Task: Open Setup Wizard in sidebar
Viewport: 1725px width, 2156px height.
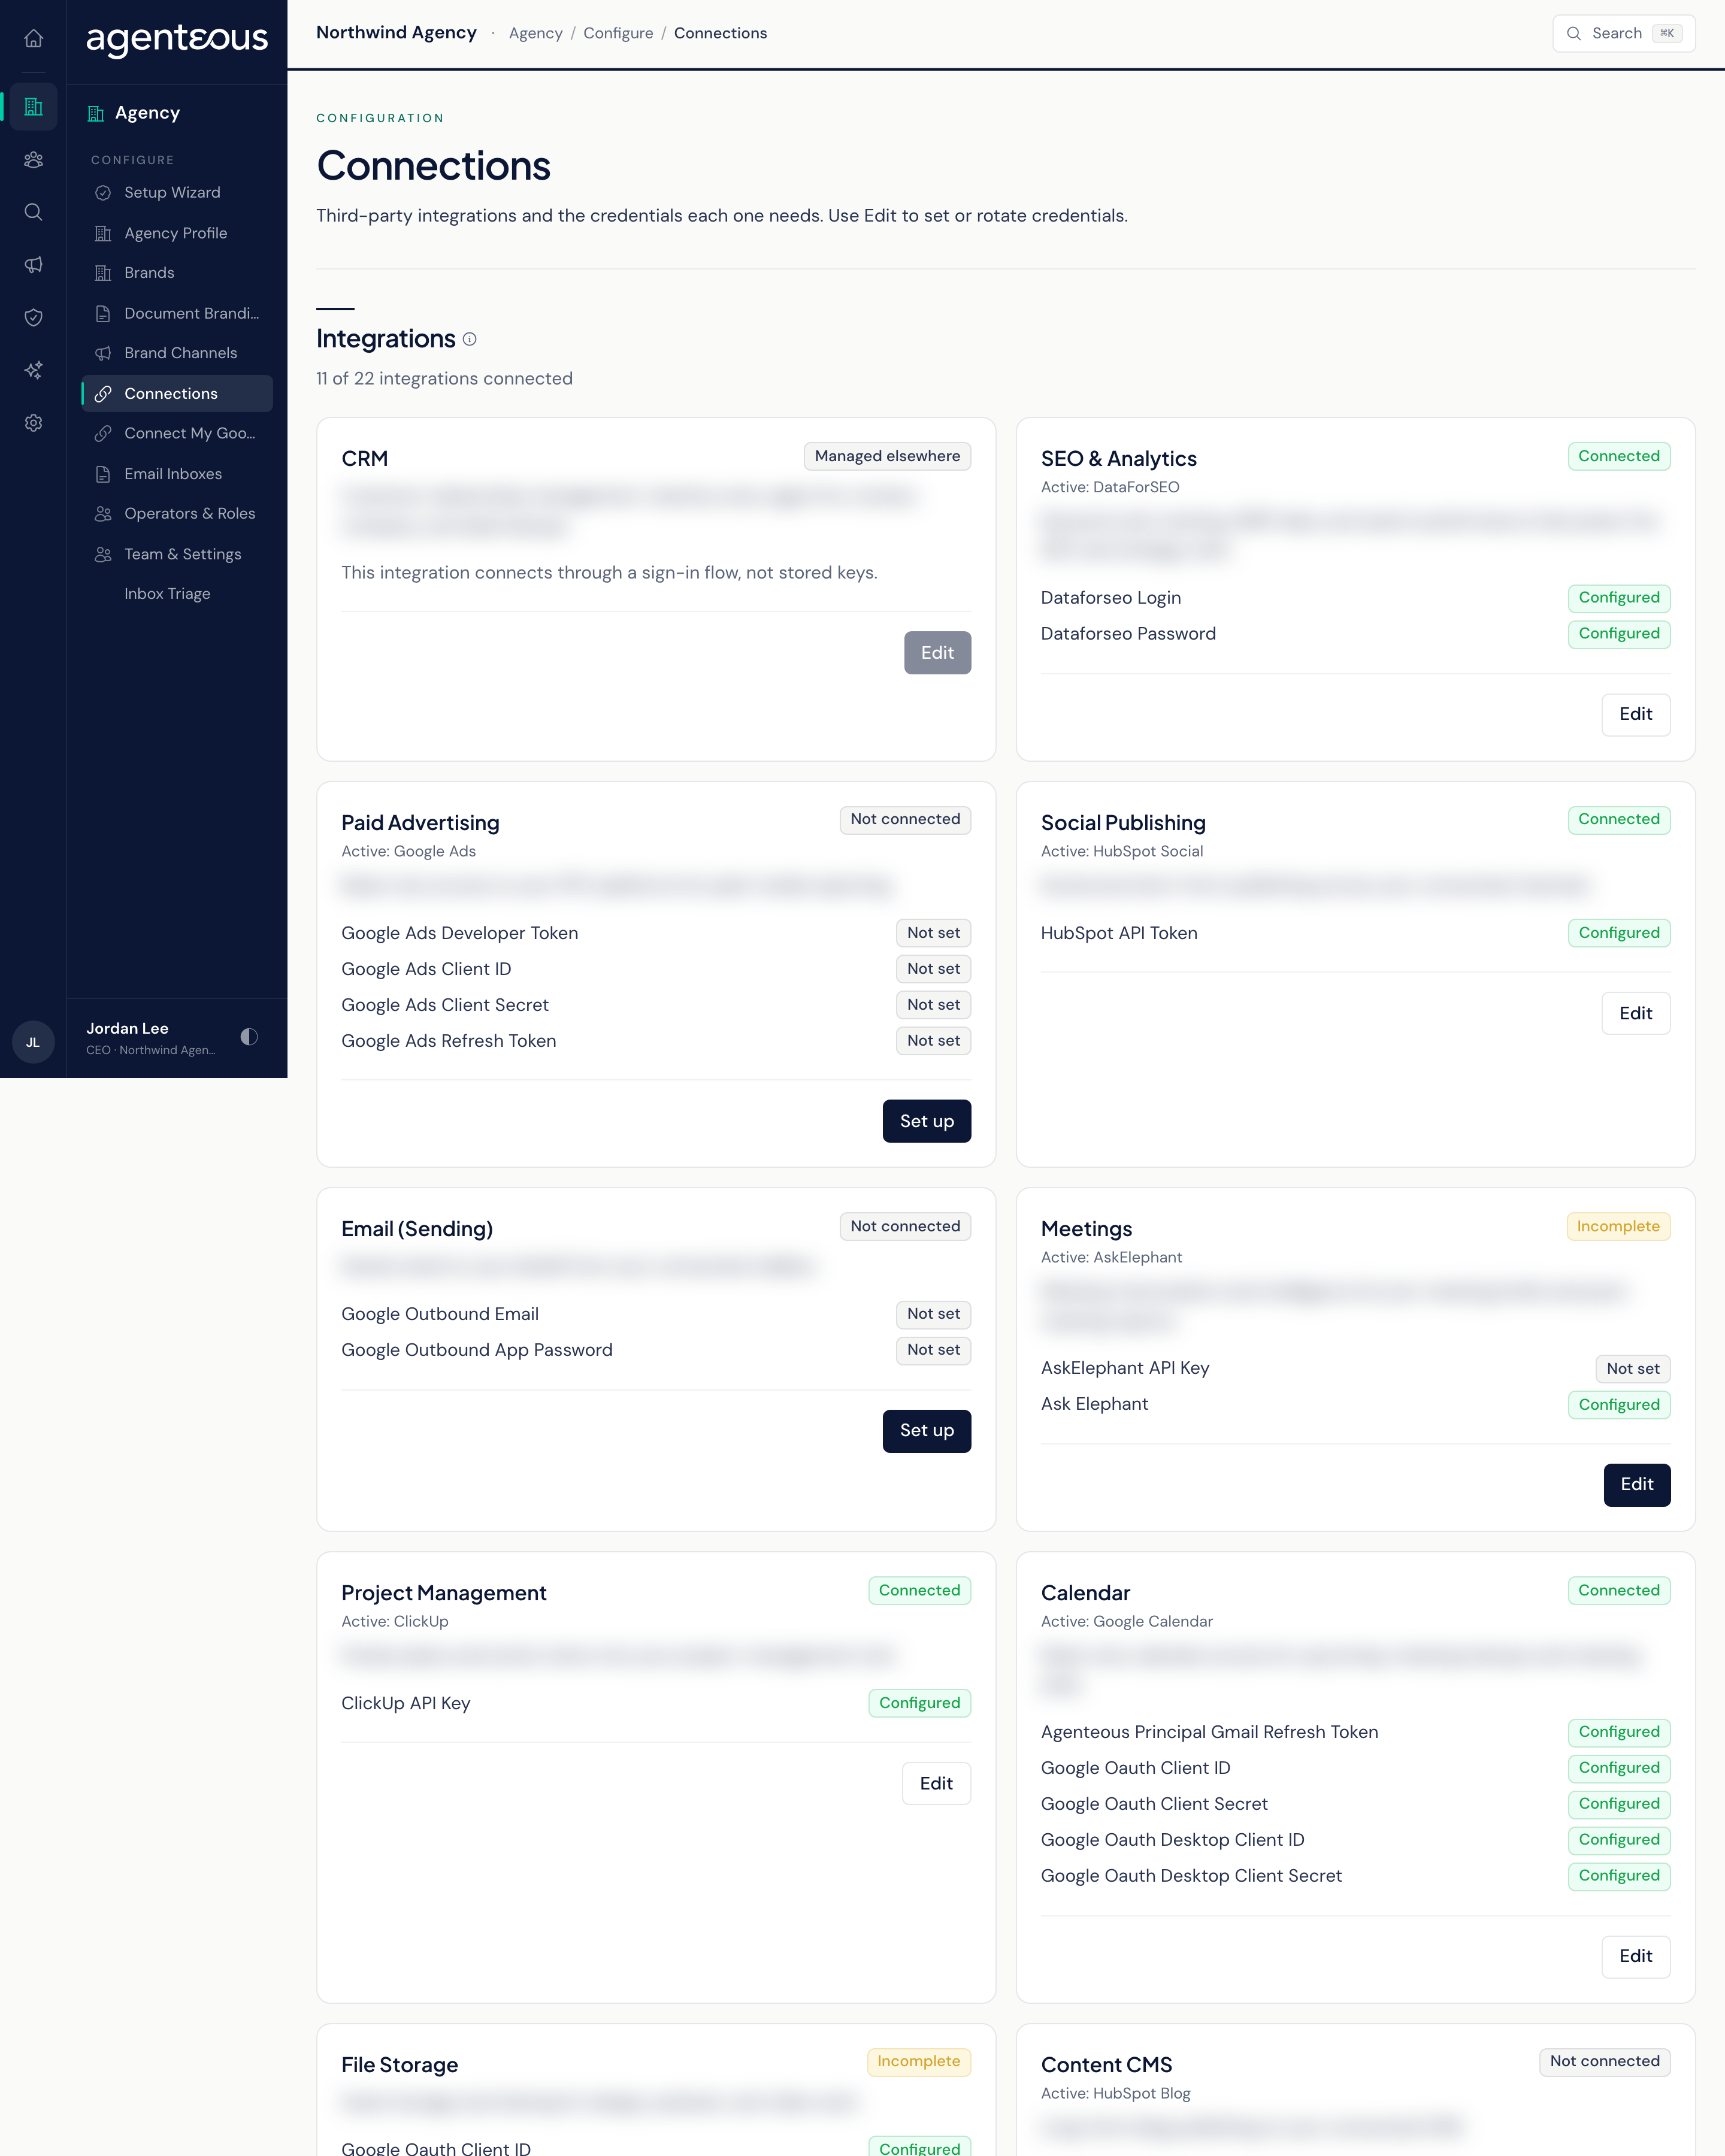Action: 177,193
